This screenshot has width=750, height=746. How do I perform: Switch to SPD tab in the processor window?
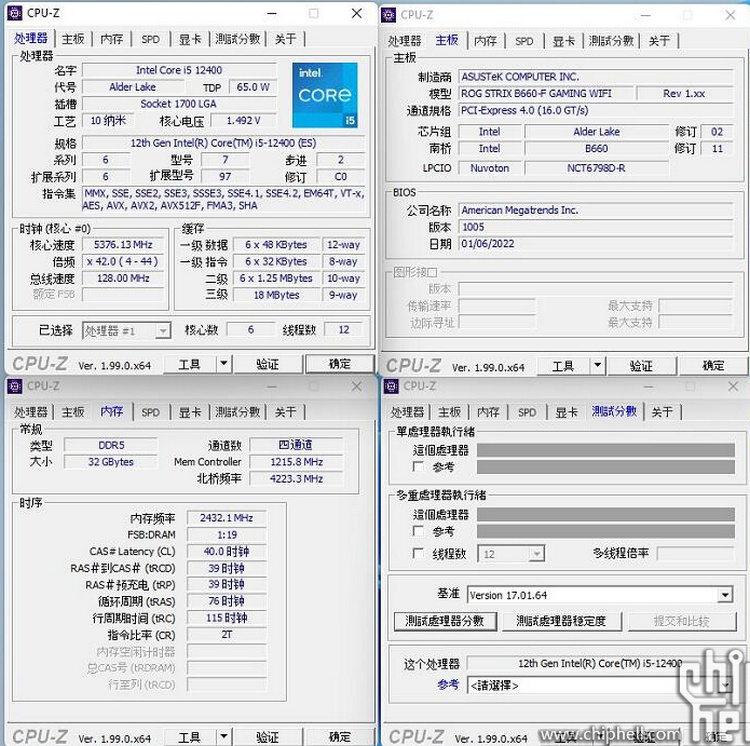tap(150, 39)
